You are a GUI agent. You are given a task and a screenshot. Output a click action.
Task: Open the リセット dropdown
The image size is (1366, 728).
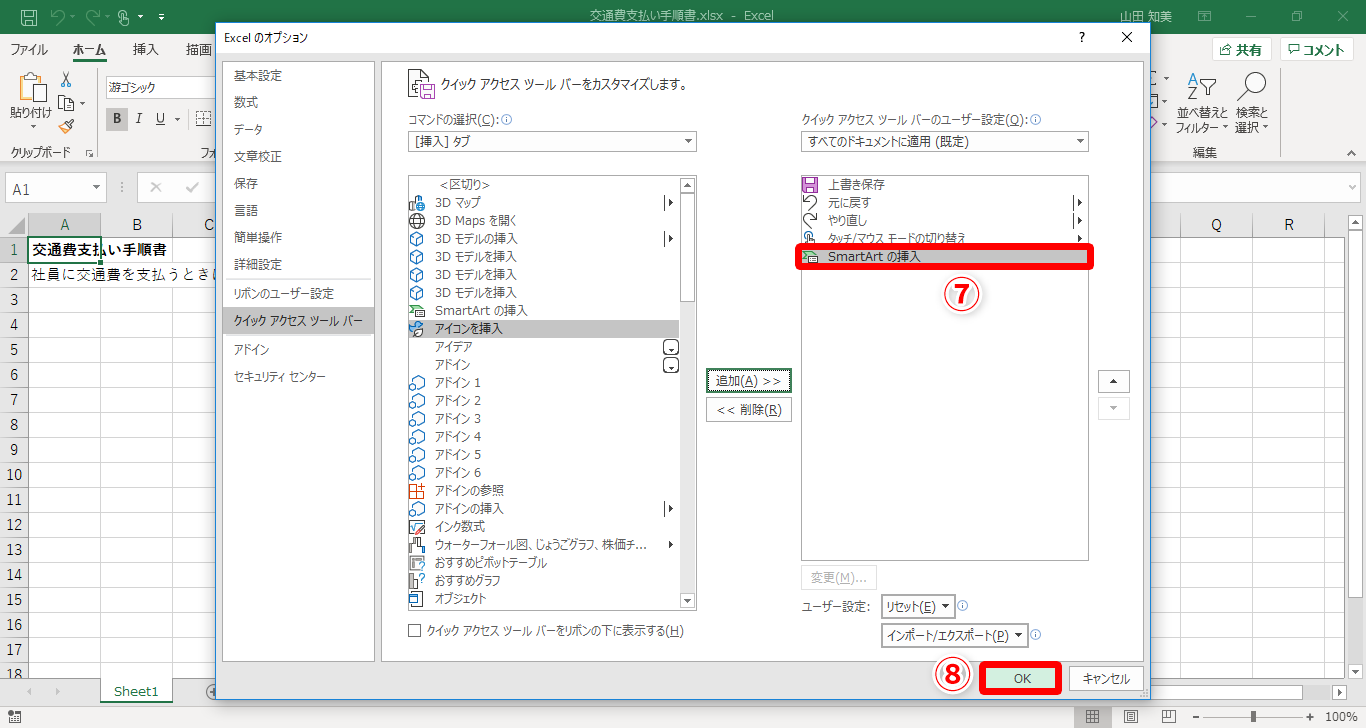pos(918,607)
